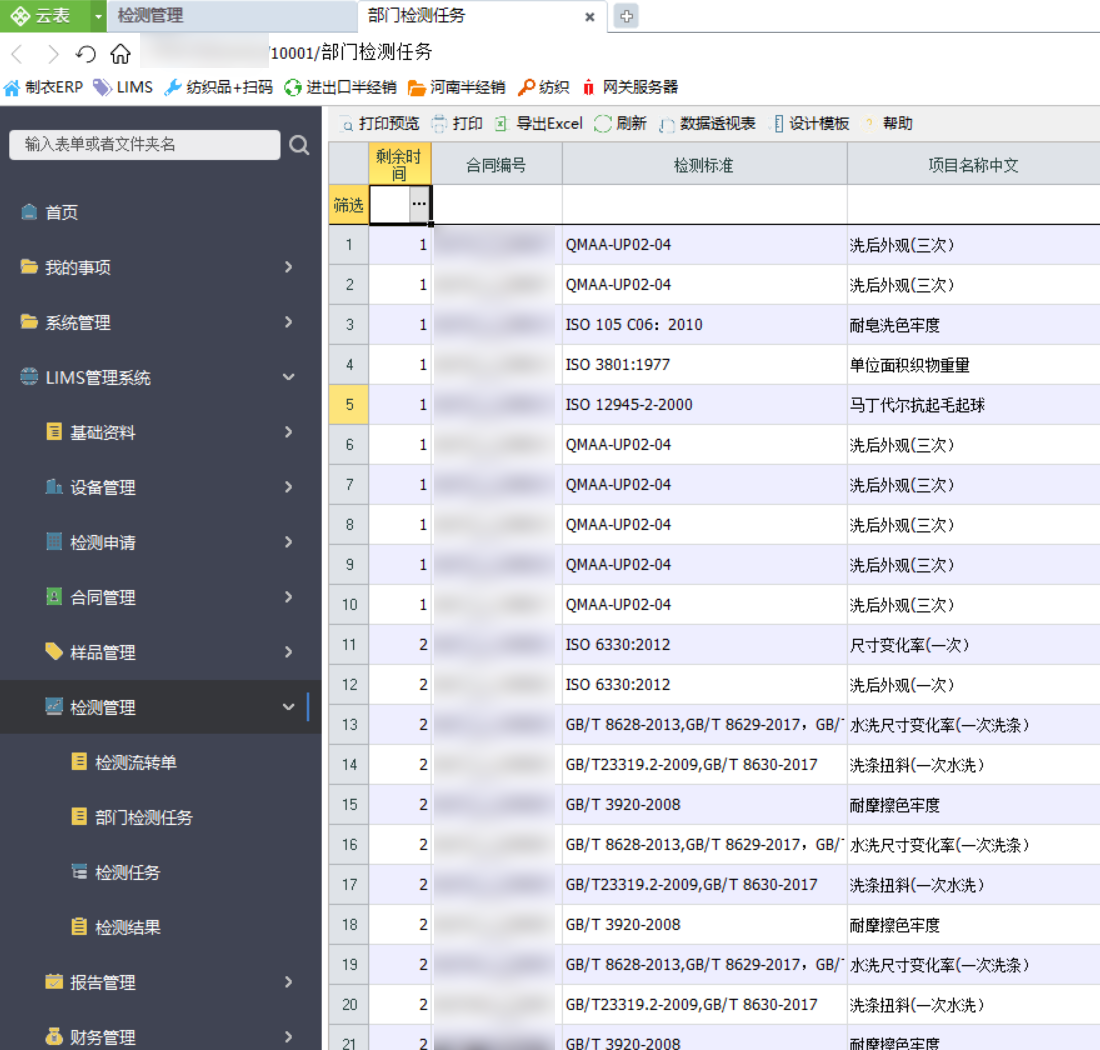Screen dimensions: 1100x1050
Task: Click the 样品管理 tag icon
Action: [x=53, y=651]
